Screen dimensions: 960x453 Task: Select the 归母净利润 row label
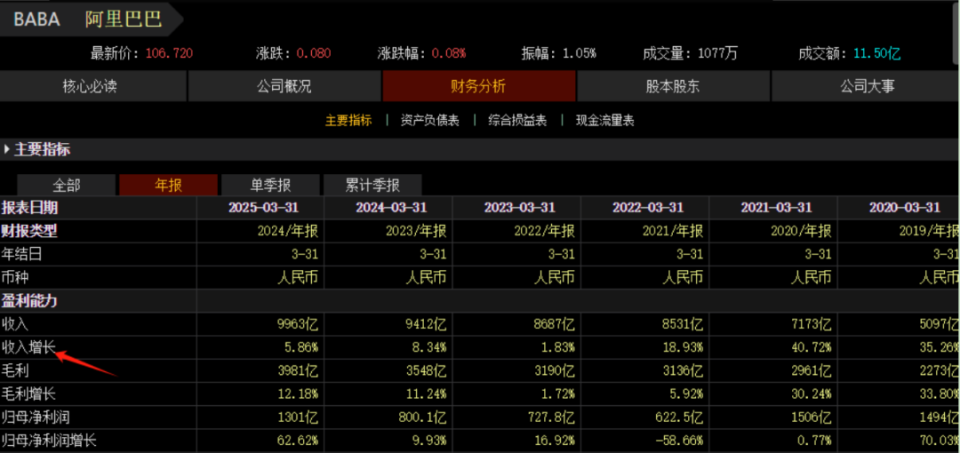(x=36, y=417)
